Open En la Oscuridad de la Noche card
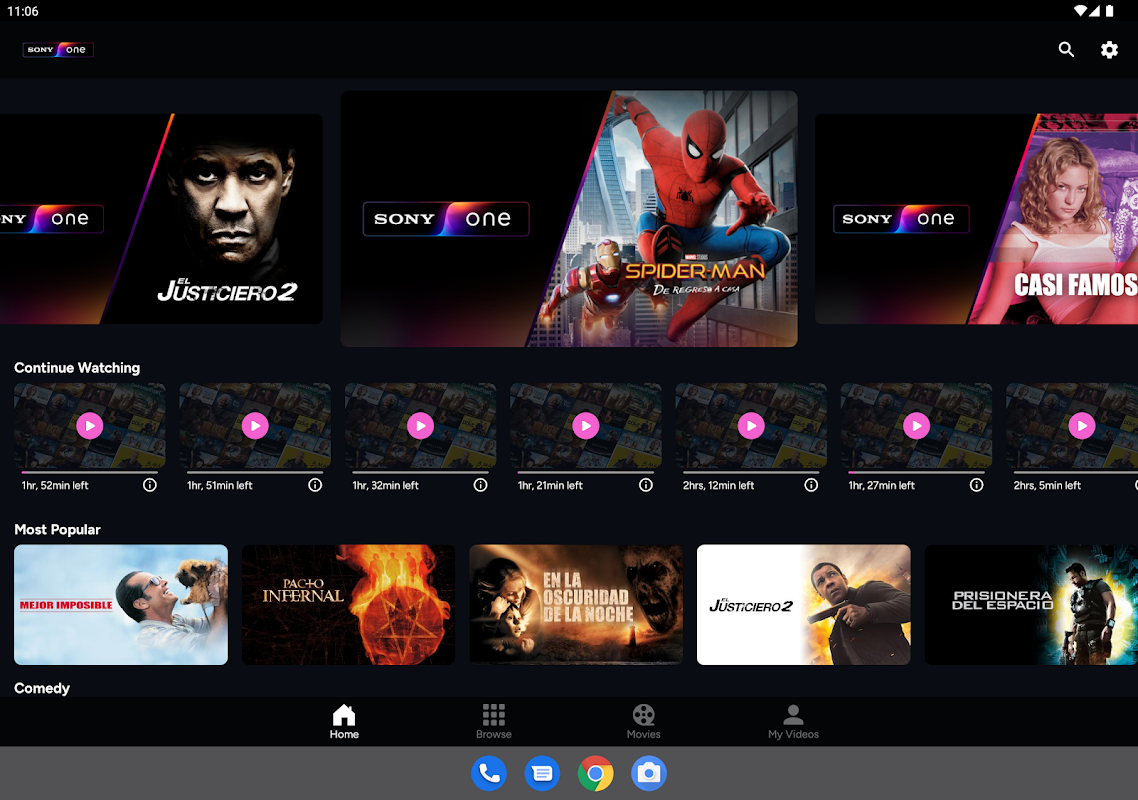1138x800 pixels. [x=576, y=605]
